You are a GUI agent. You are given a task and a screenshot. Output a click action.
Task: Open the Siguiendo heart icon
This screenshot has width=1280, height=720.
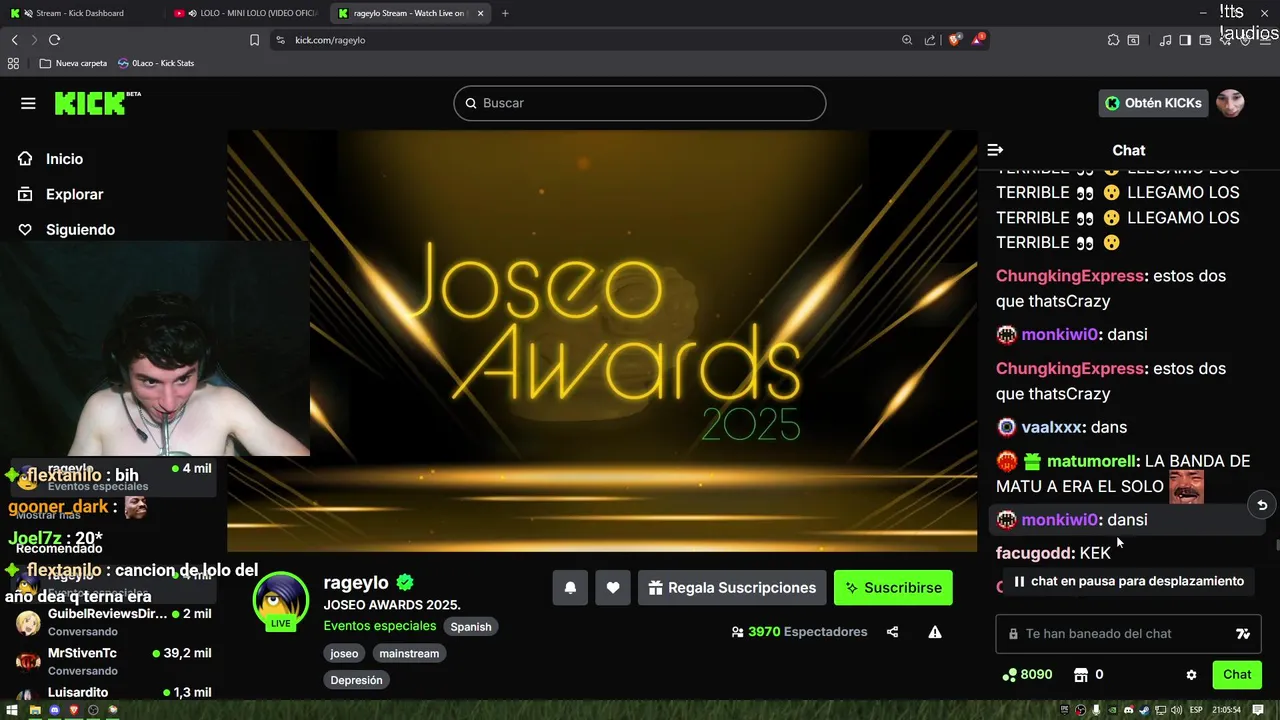tap(26, 229)
